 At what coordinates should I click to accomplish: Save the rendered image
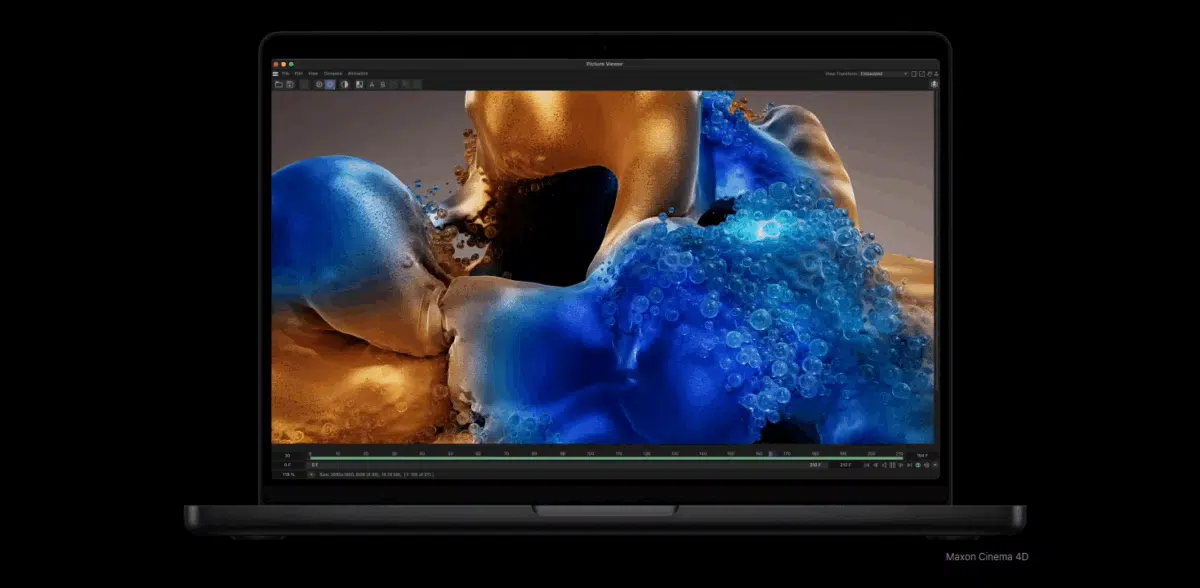[x=291, y=85]
